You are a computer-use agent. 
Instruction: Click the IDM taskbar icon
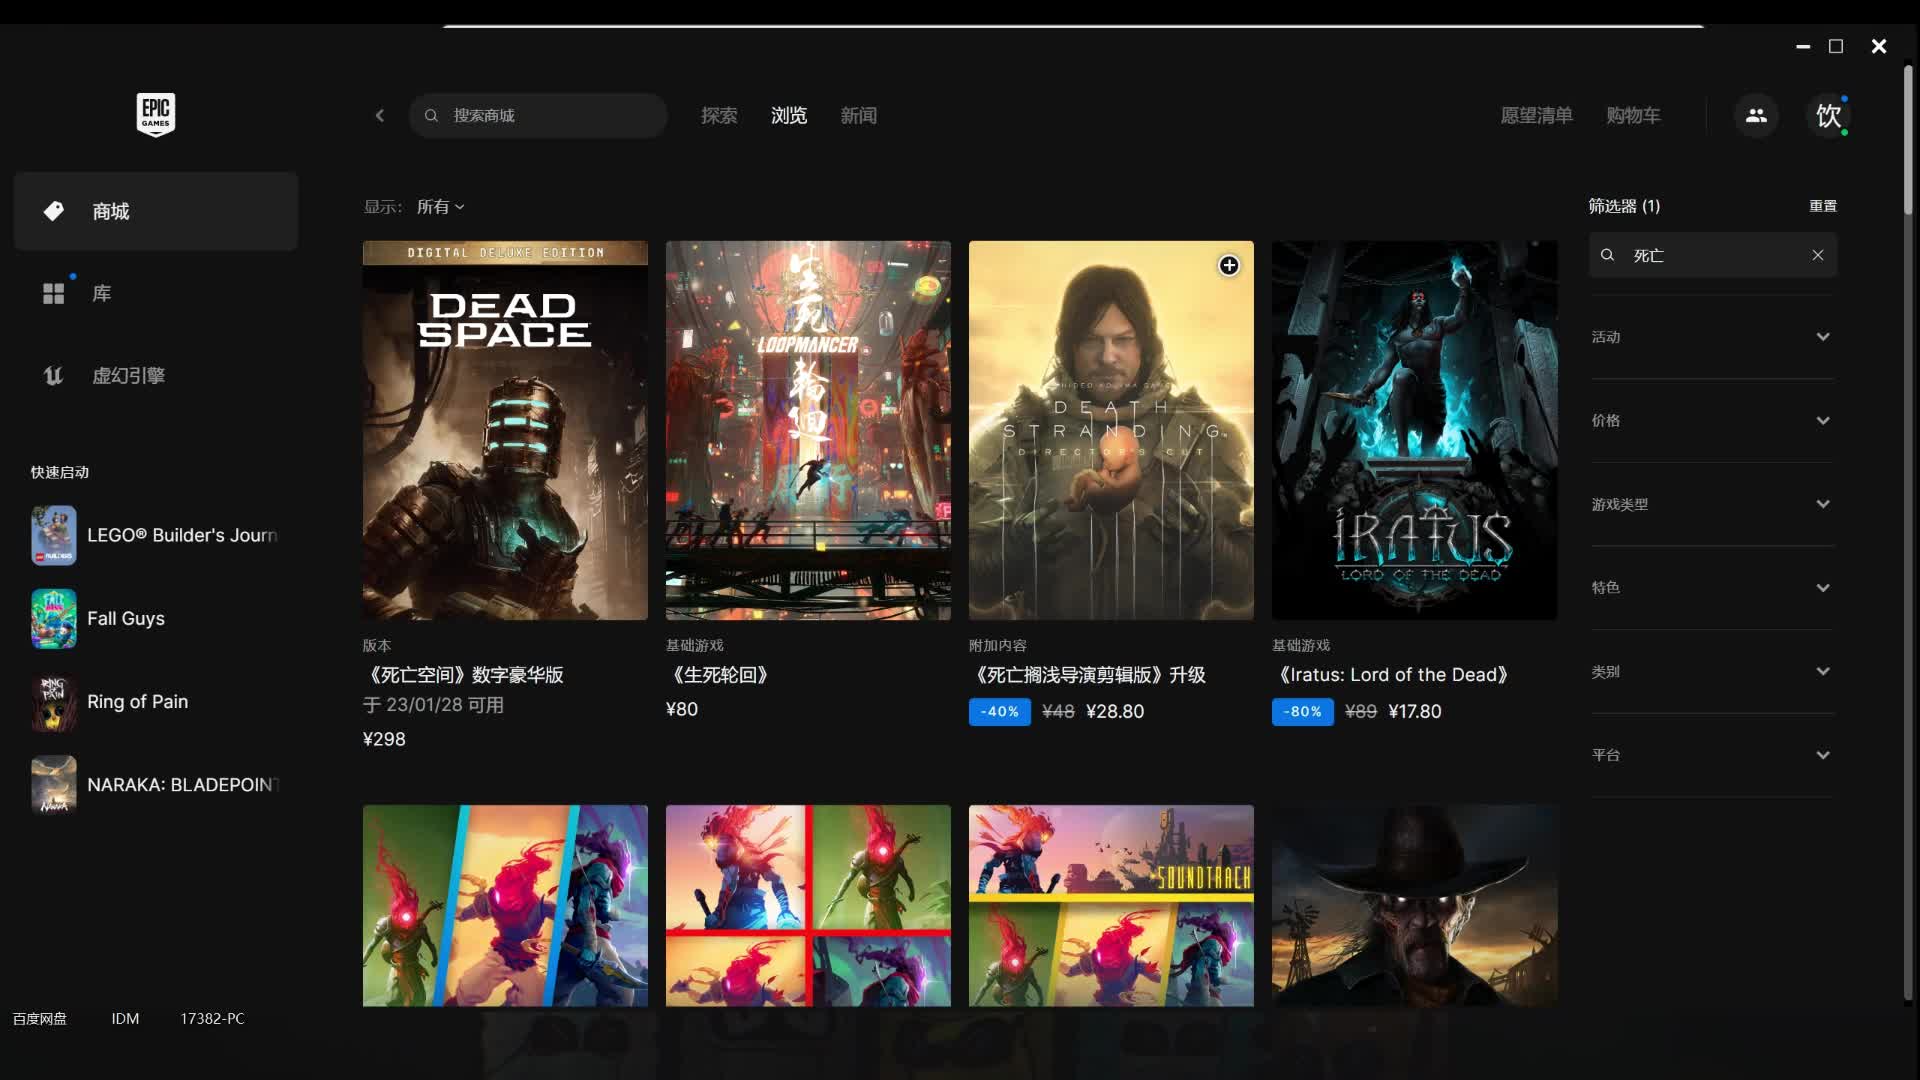click(124, 1018)
